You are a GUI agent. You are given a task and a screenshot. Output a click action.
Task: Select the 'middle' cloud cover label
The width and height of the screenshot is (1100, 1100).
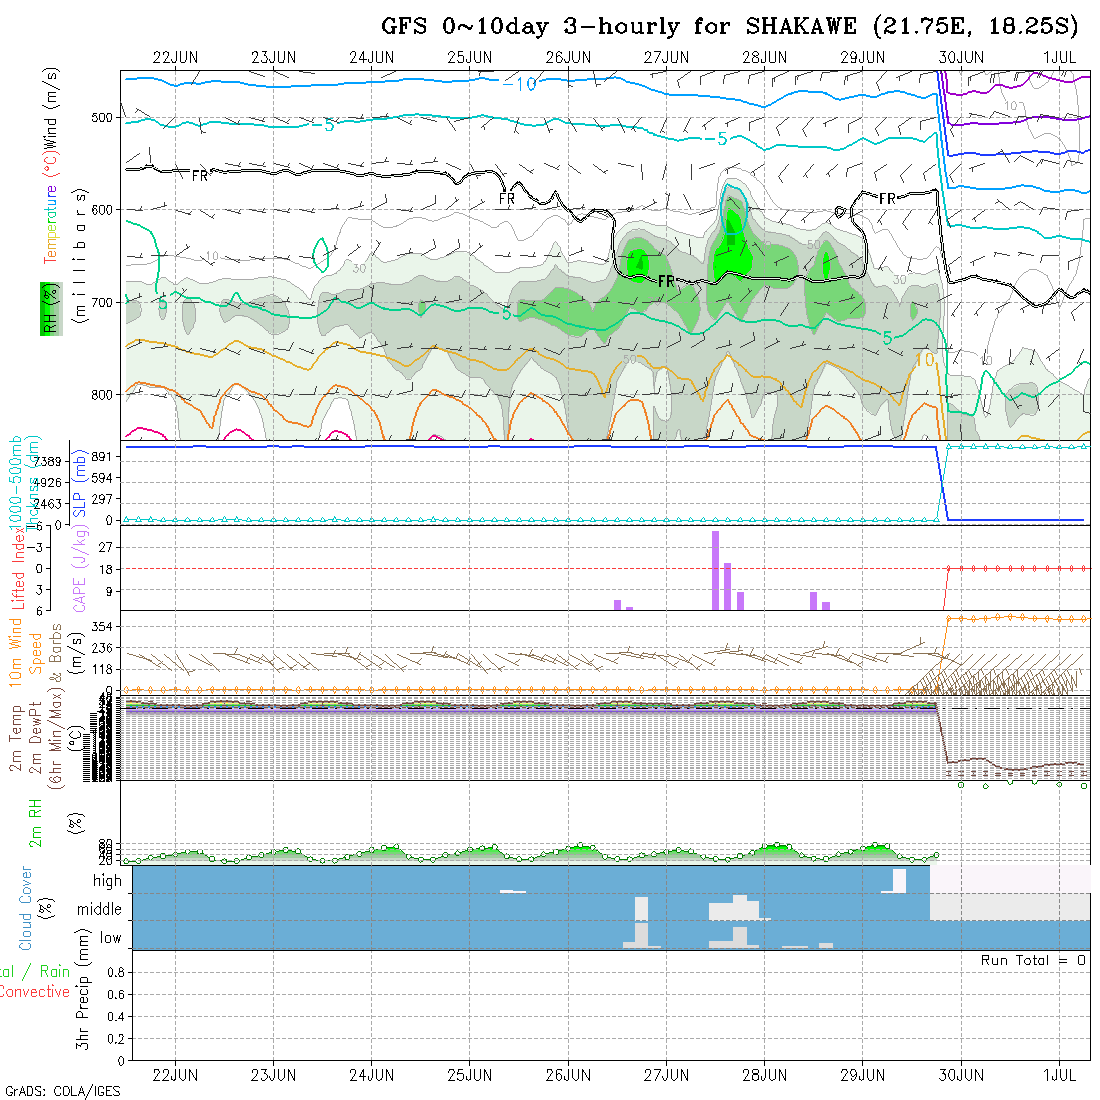(x=99, y=910)
